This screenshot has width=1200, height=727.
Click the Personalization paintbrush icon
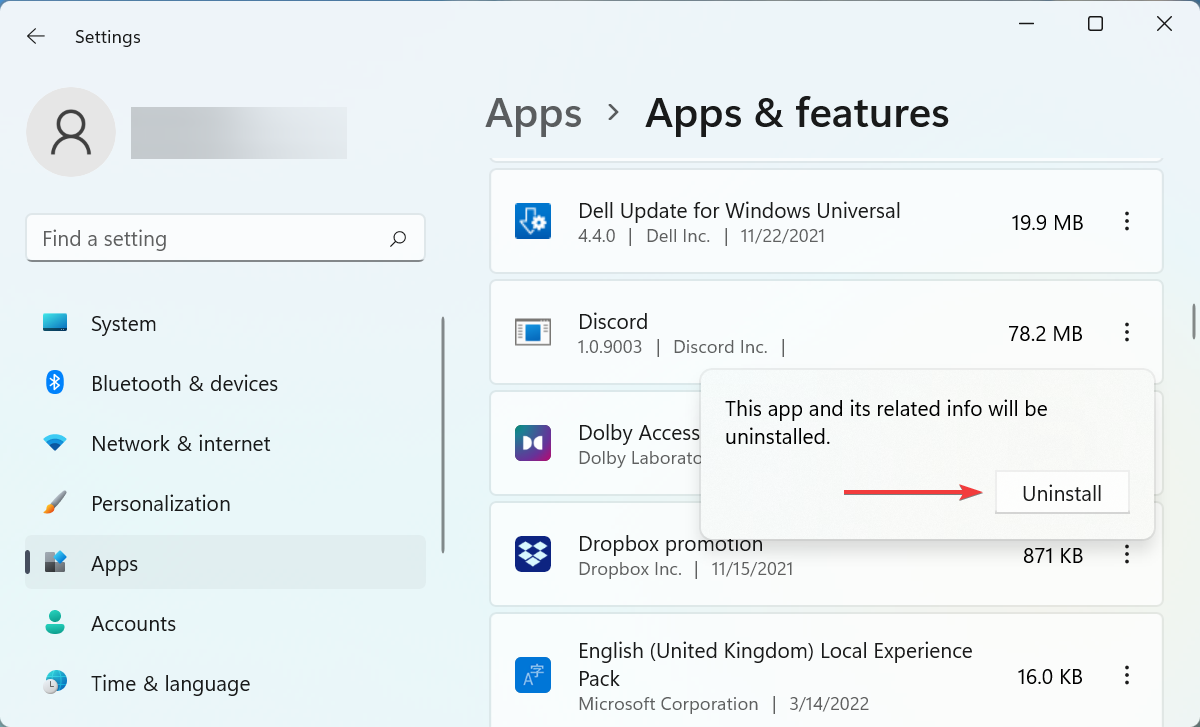click(55, 503)
